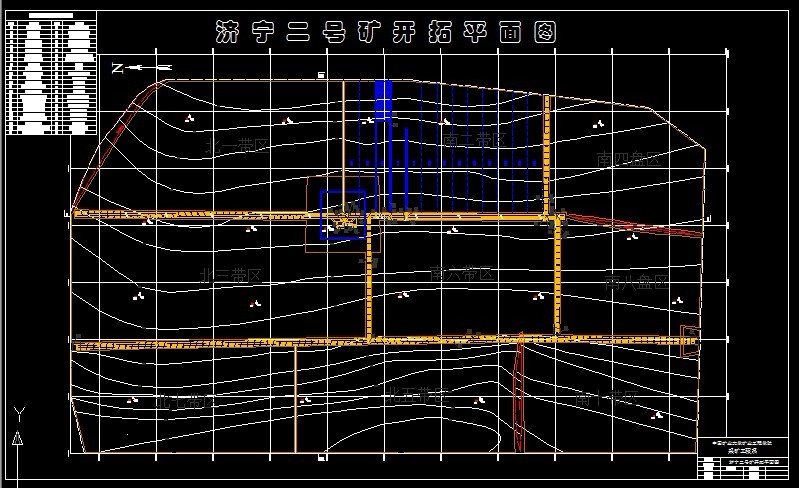
Task: Click the solid blue mined-panel rectangle
Action: pyautogui.click(x=383, y=100)
